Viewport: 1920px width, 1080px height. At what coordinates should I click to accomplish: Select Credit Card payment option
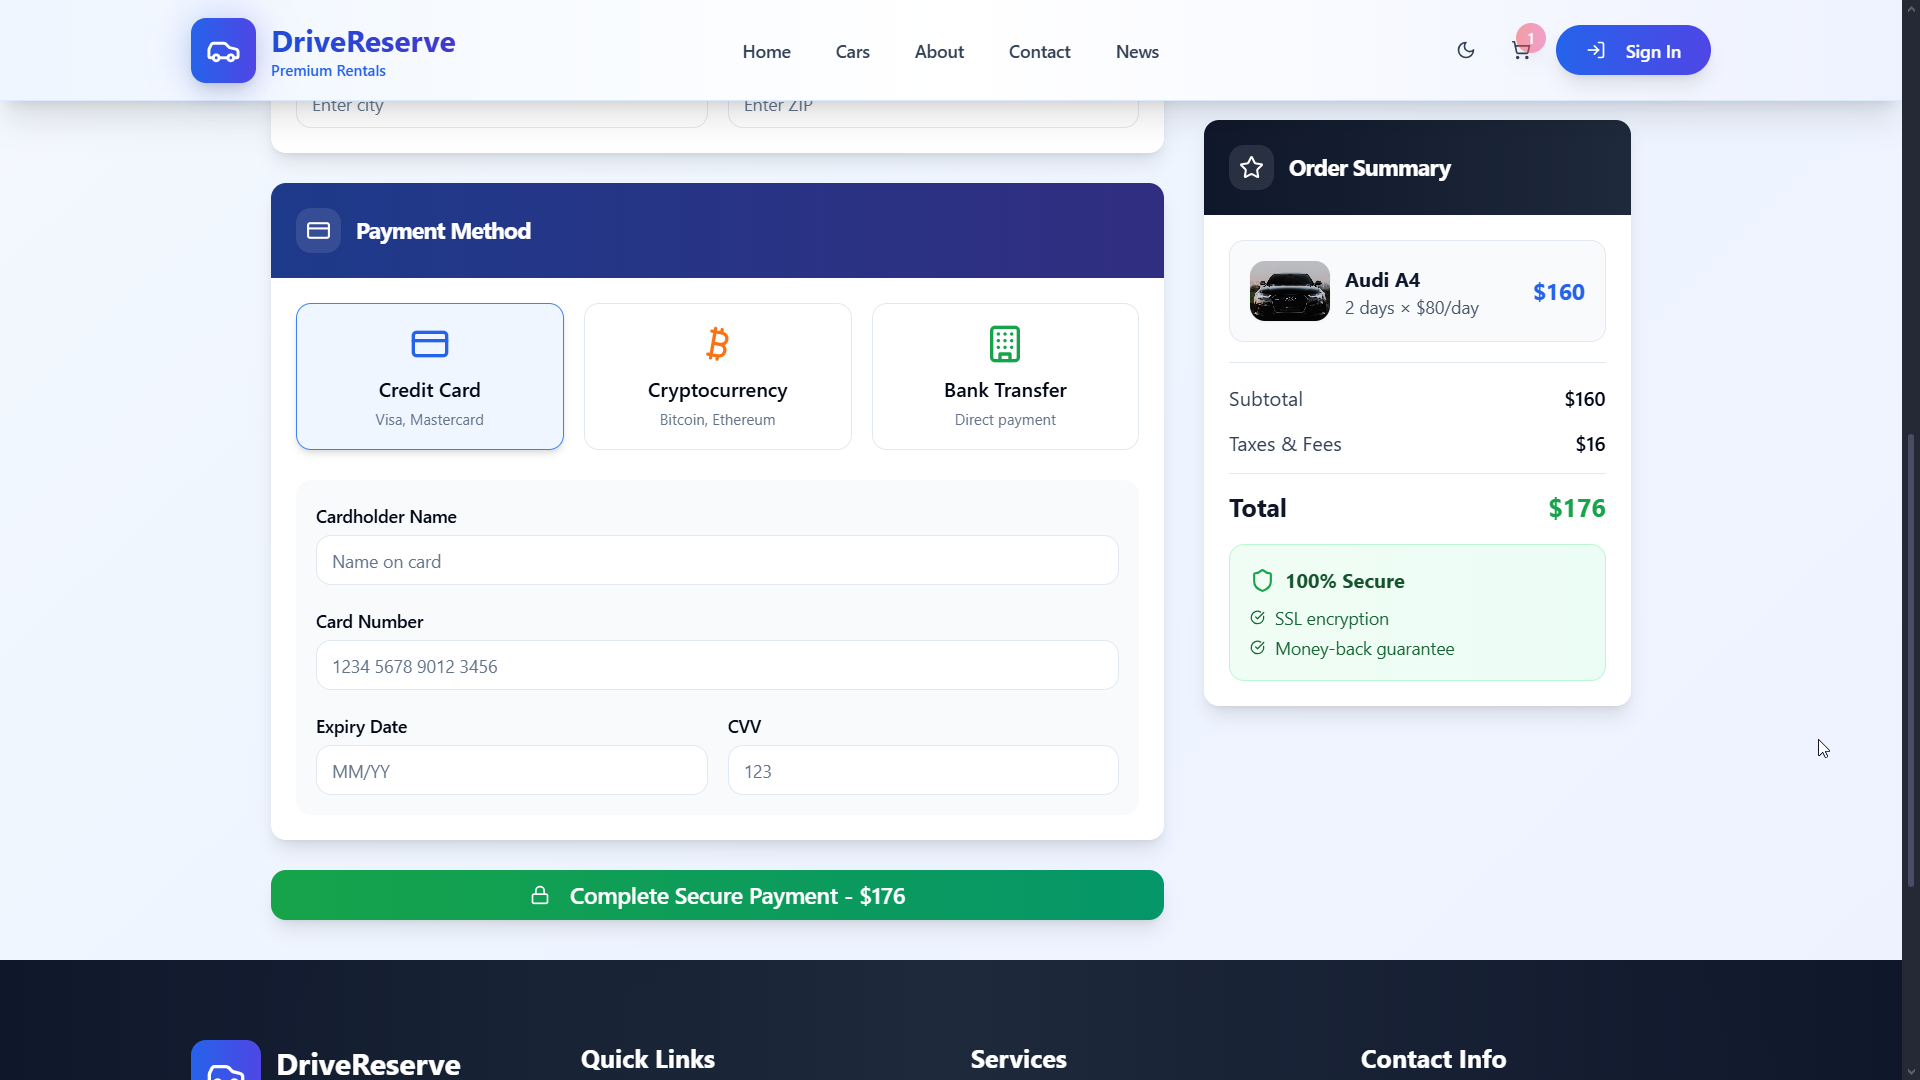point(429,376)
